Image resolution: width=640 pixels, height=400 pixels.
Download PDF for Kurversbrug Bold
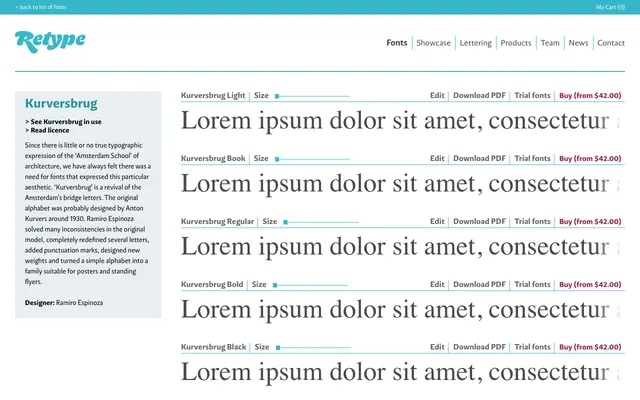[480, 284]
